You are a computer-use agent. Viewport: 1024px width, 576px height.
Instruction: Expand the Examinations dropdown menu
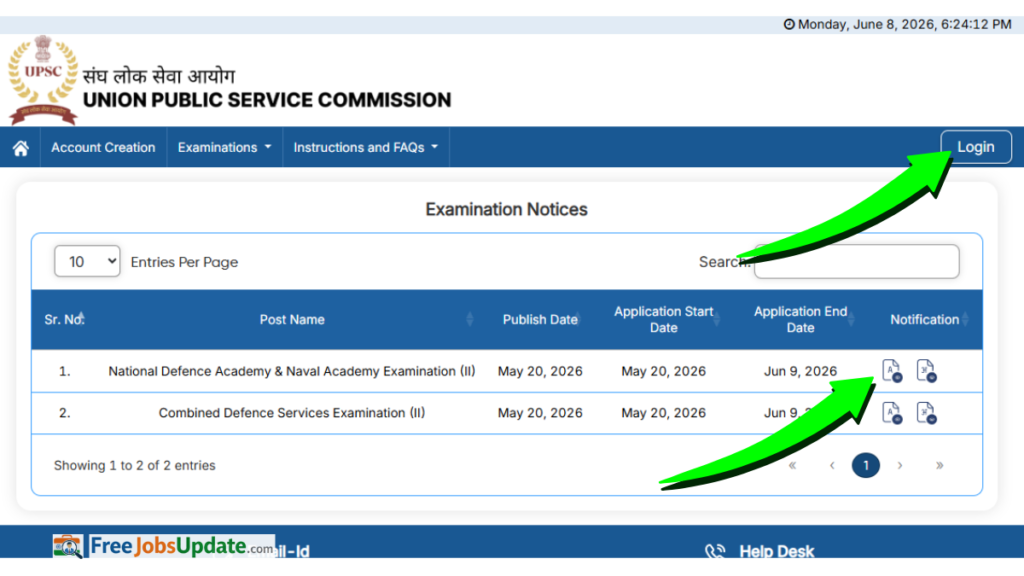pyautogui.click(x=224, y=148)
